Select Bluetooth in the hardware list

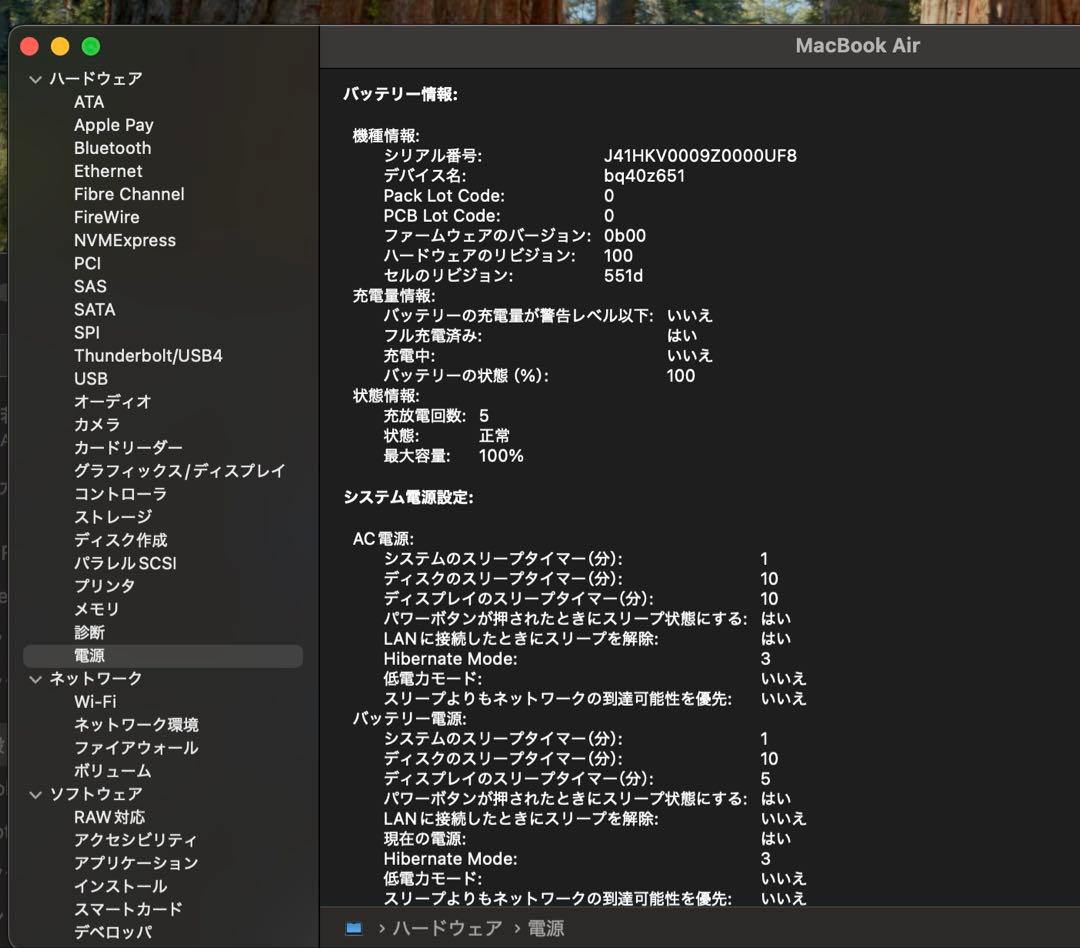tap(112, 147)
